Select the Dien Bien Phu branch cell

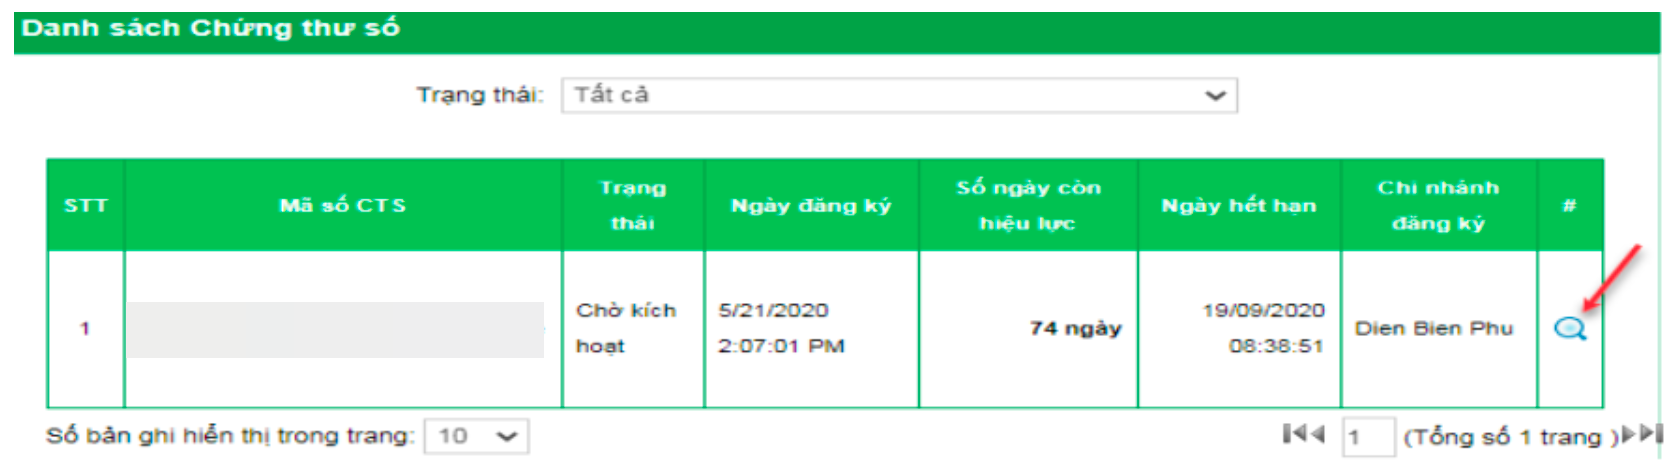point(1434,328)
